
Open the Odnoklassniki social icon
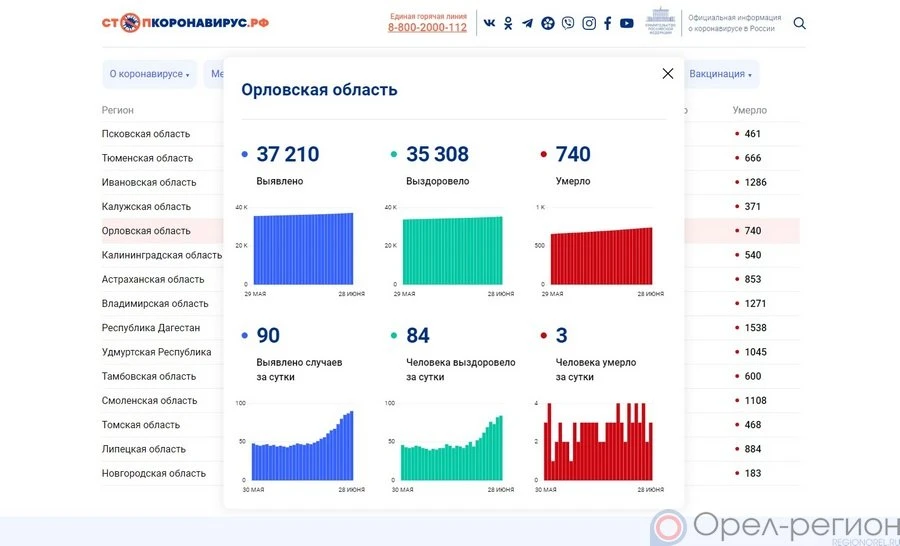click(x=508, y=23)
